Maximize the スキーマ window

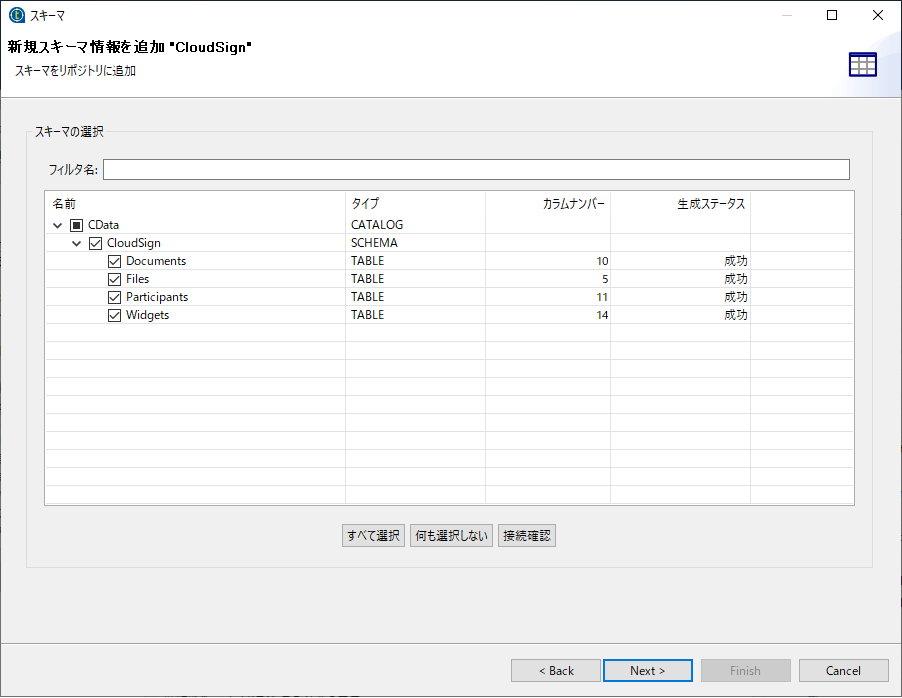coord(832,15)
